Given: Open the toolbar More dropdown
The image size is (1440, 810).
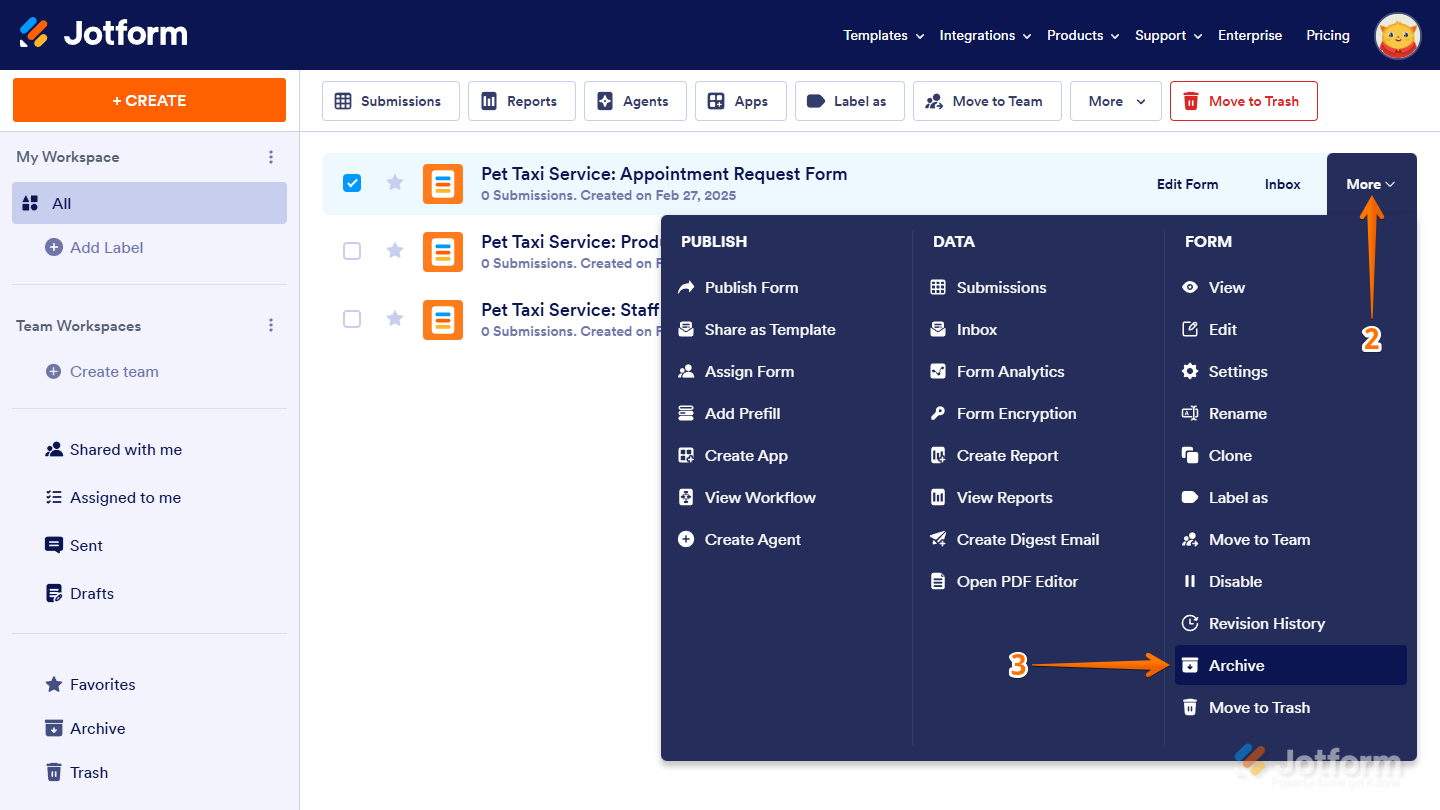Looking at the screenshot, I should coord(1116,101).
